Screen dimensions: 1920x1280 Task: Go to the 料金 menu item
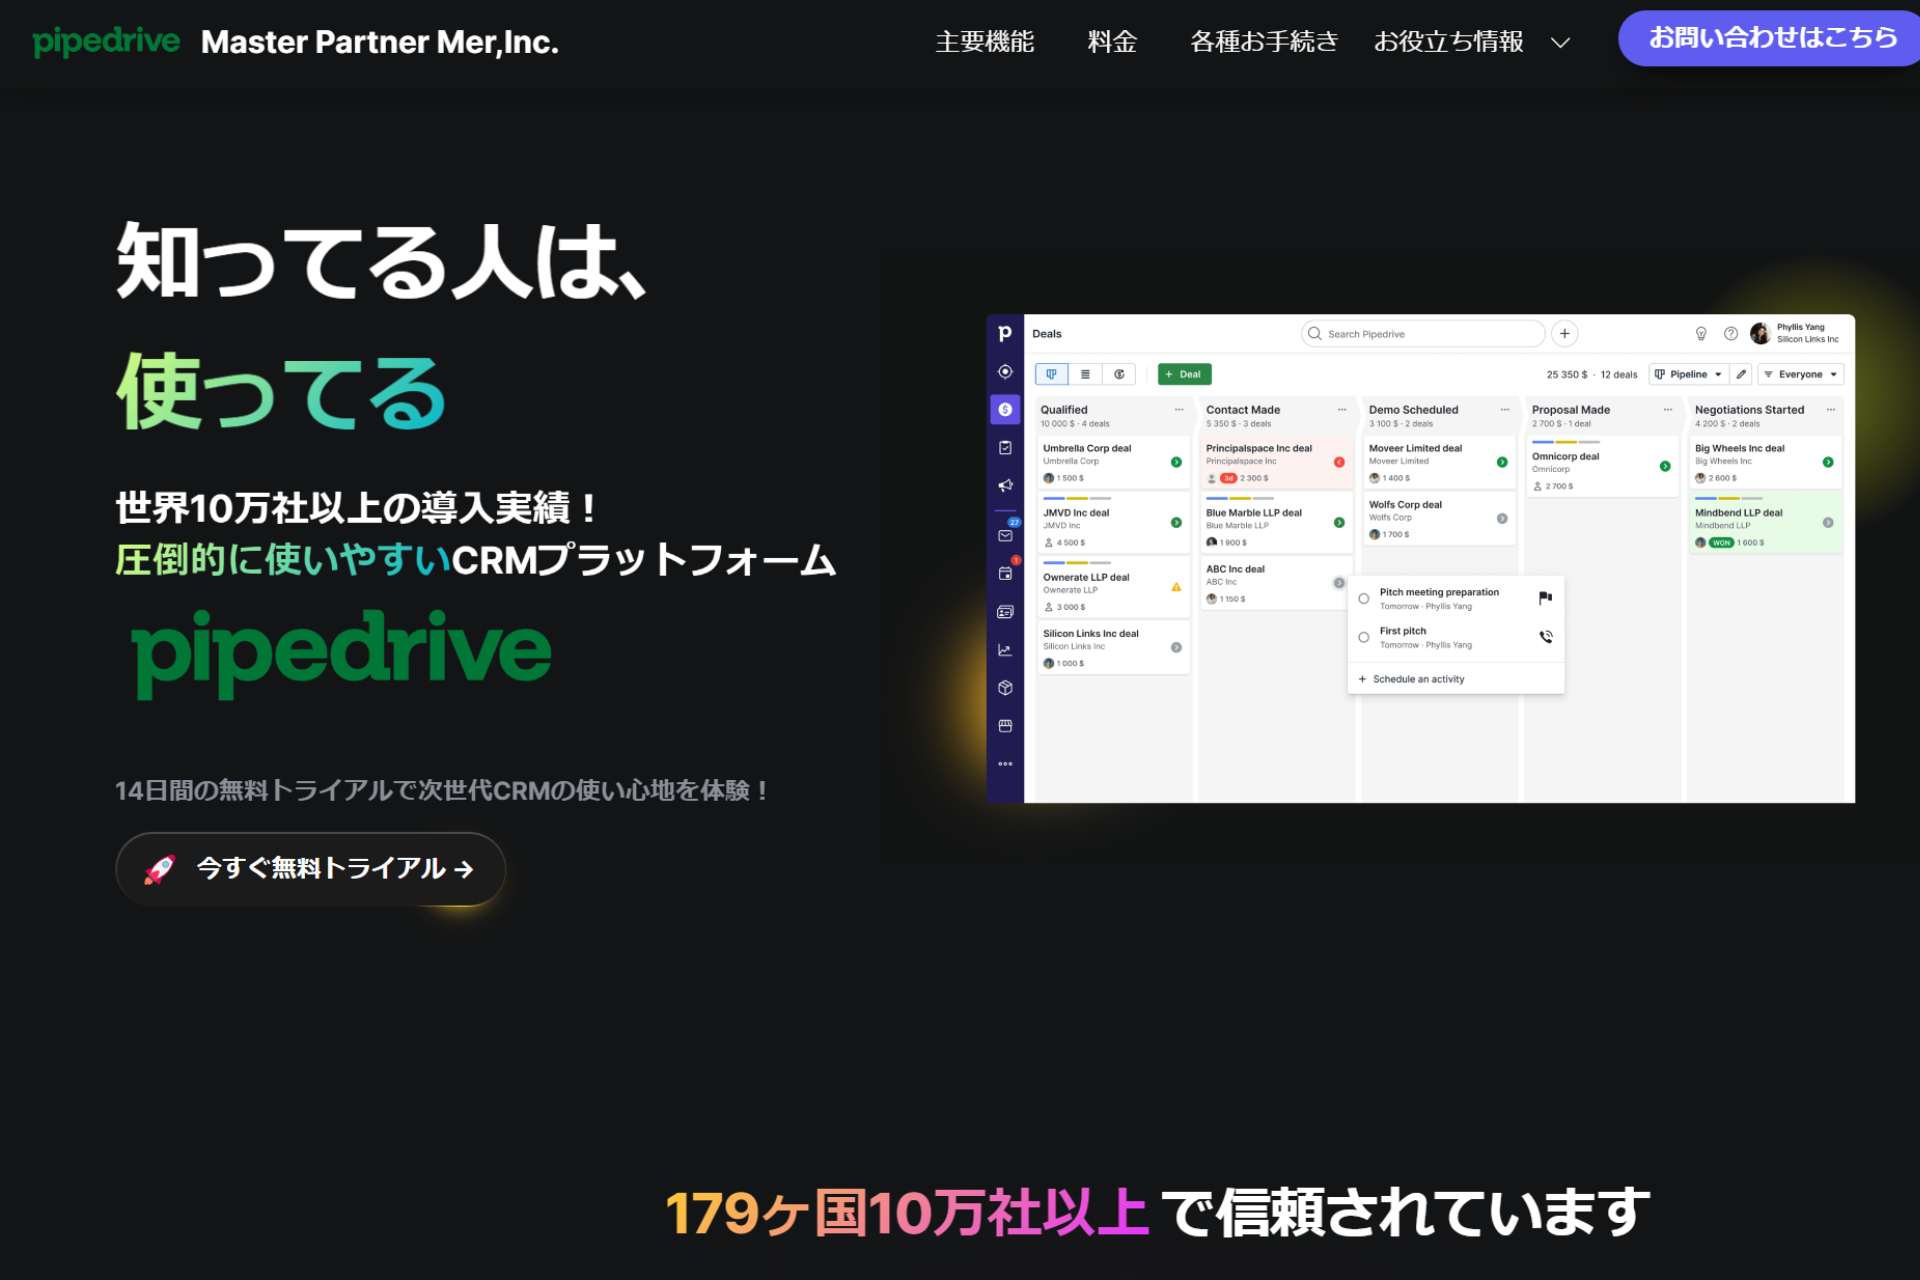click(x=1112, y=42)
